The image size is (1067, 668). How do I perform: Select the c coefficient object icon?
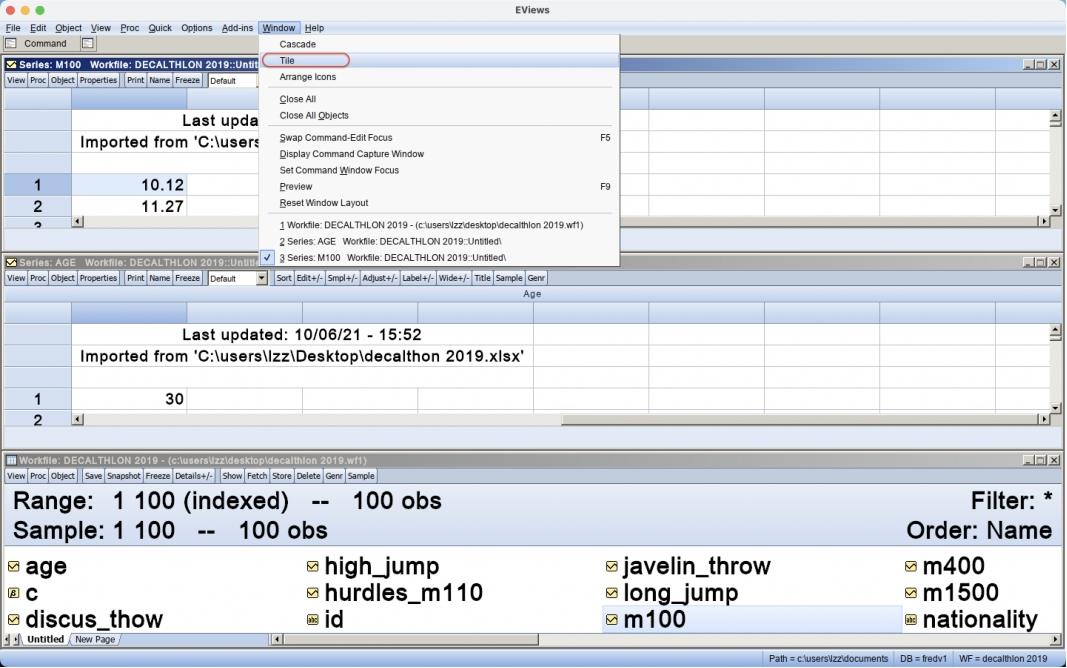14,593
